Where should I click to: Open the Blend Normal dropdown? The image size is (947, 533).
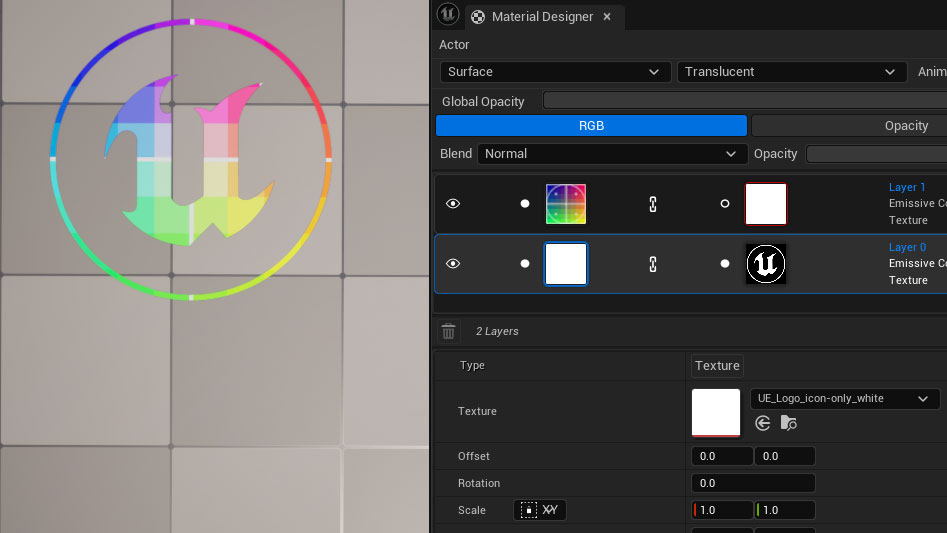[x=612, y=154]
